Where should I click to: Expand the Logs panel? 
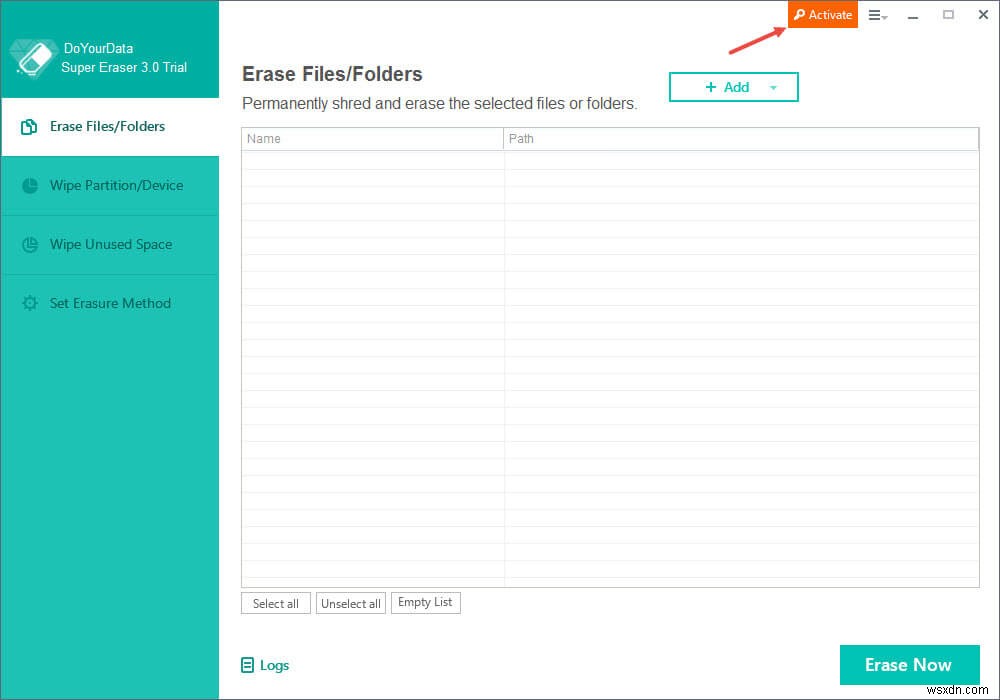pyautogui.click(x=265, y=665)
